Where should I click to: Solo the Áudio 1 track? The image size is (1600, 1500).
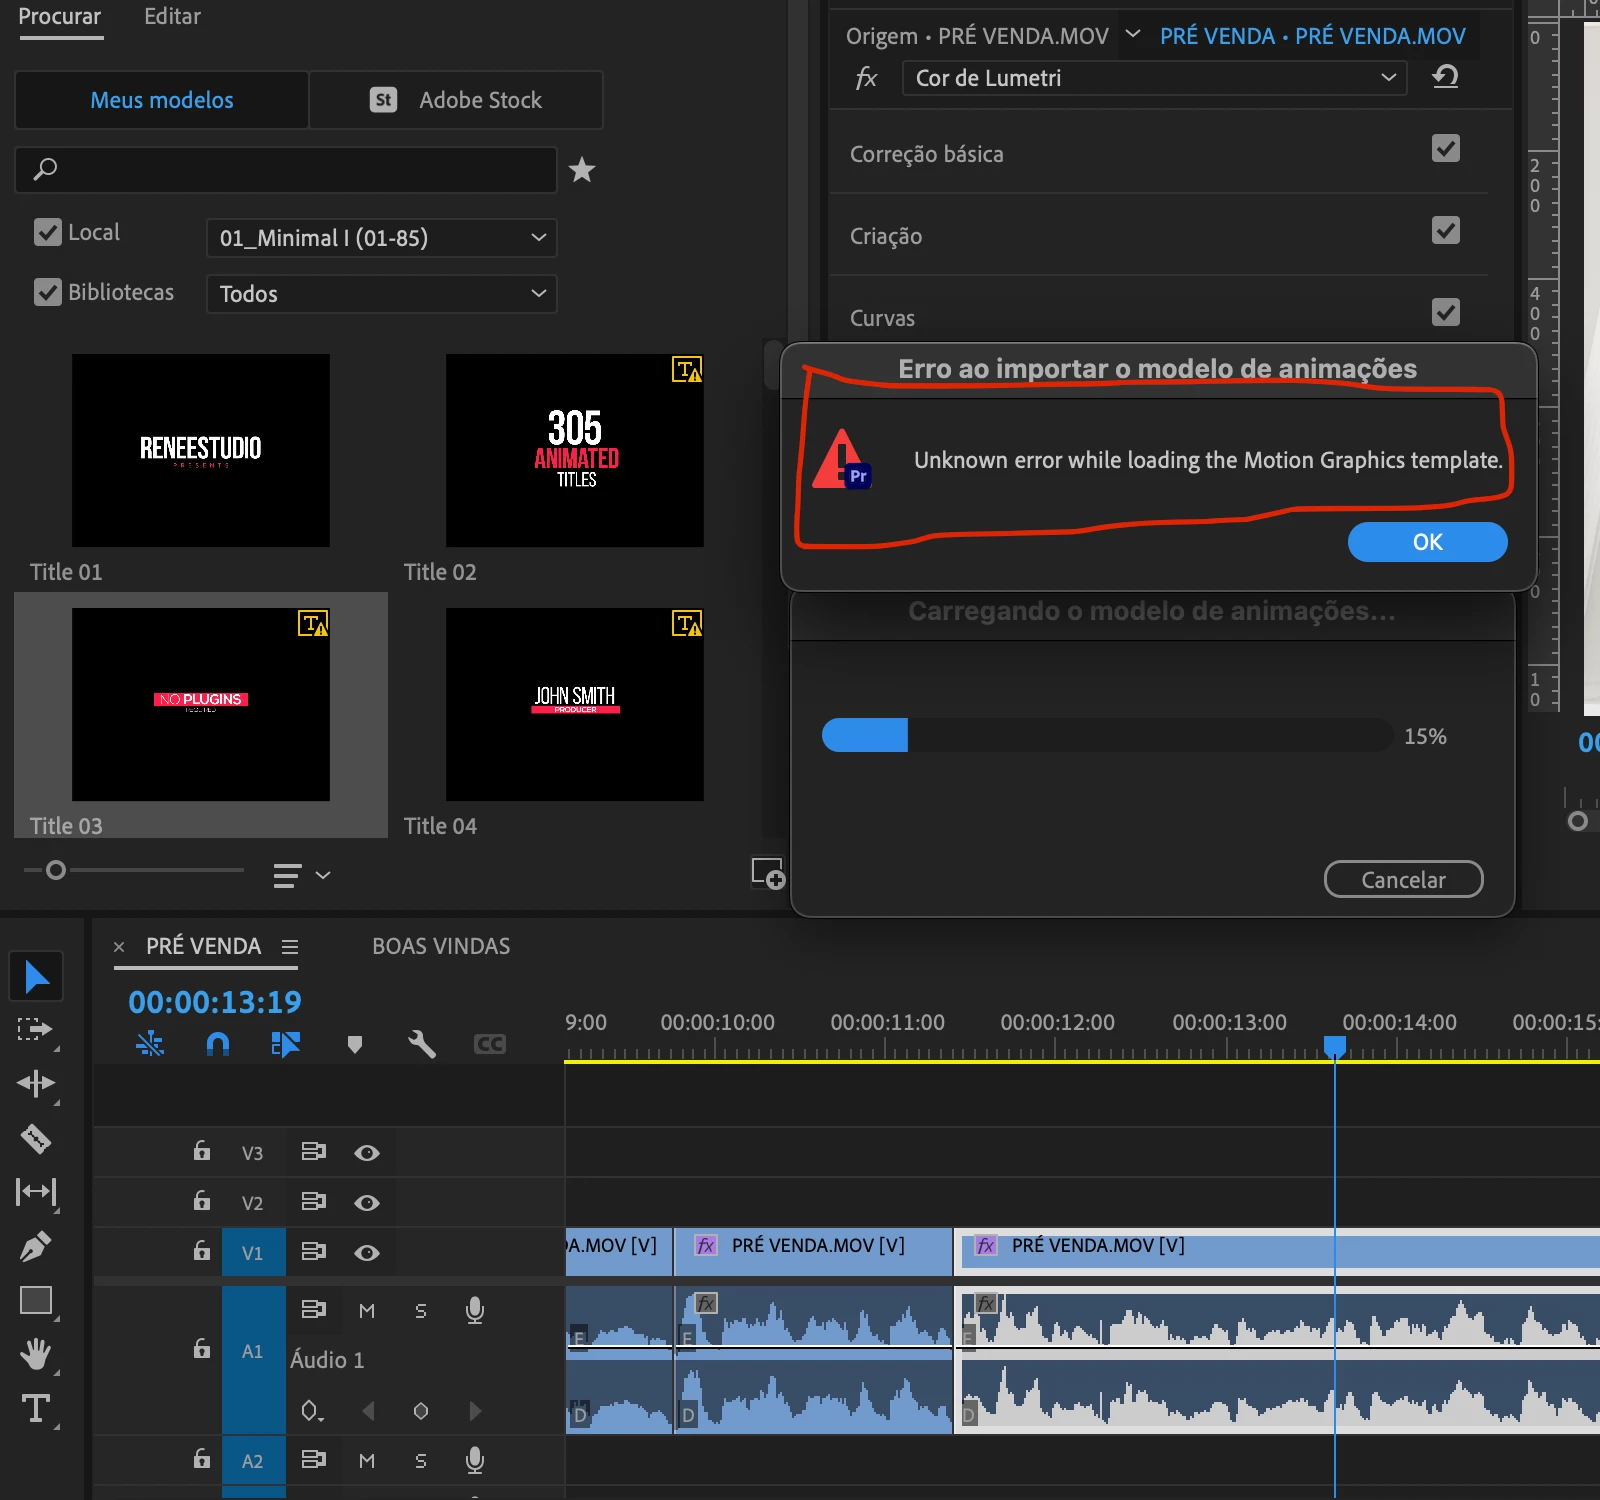coord(421,1311)
